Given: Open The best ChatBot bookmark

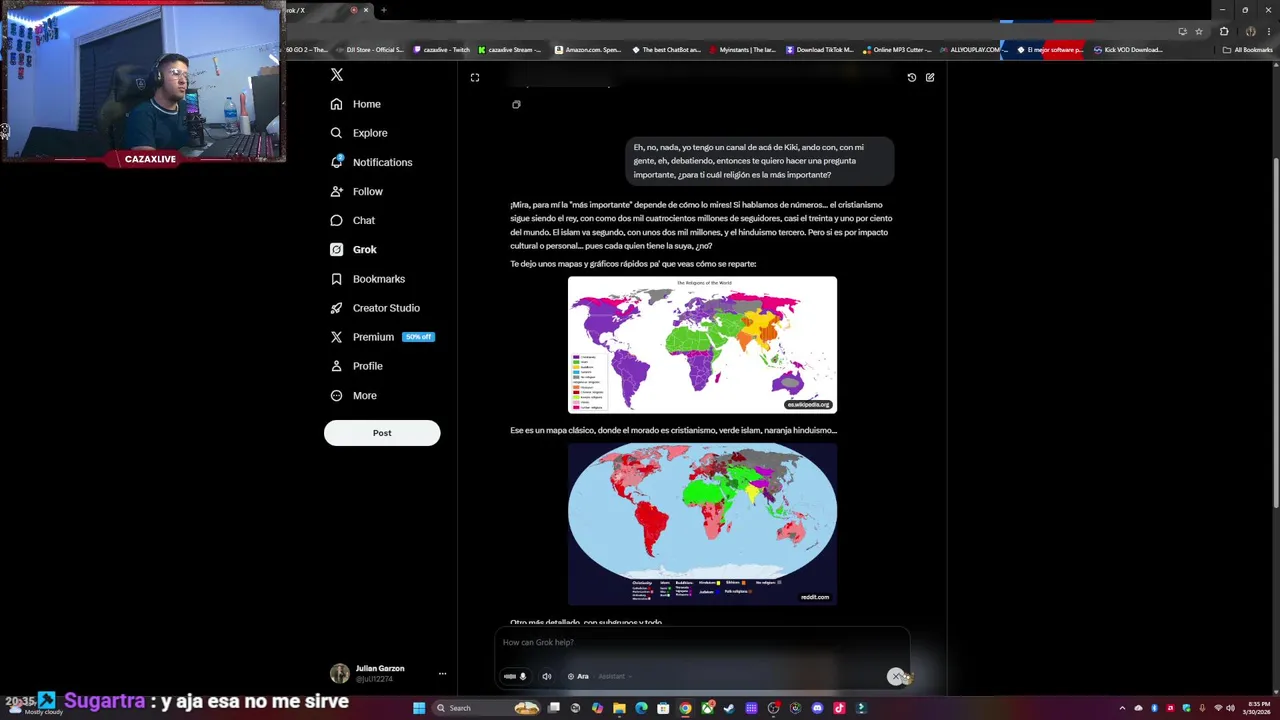Looking at the screenshot, I should pyautogui.click(x=666, y=50).
